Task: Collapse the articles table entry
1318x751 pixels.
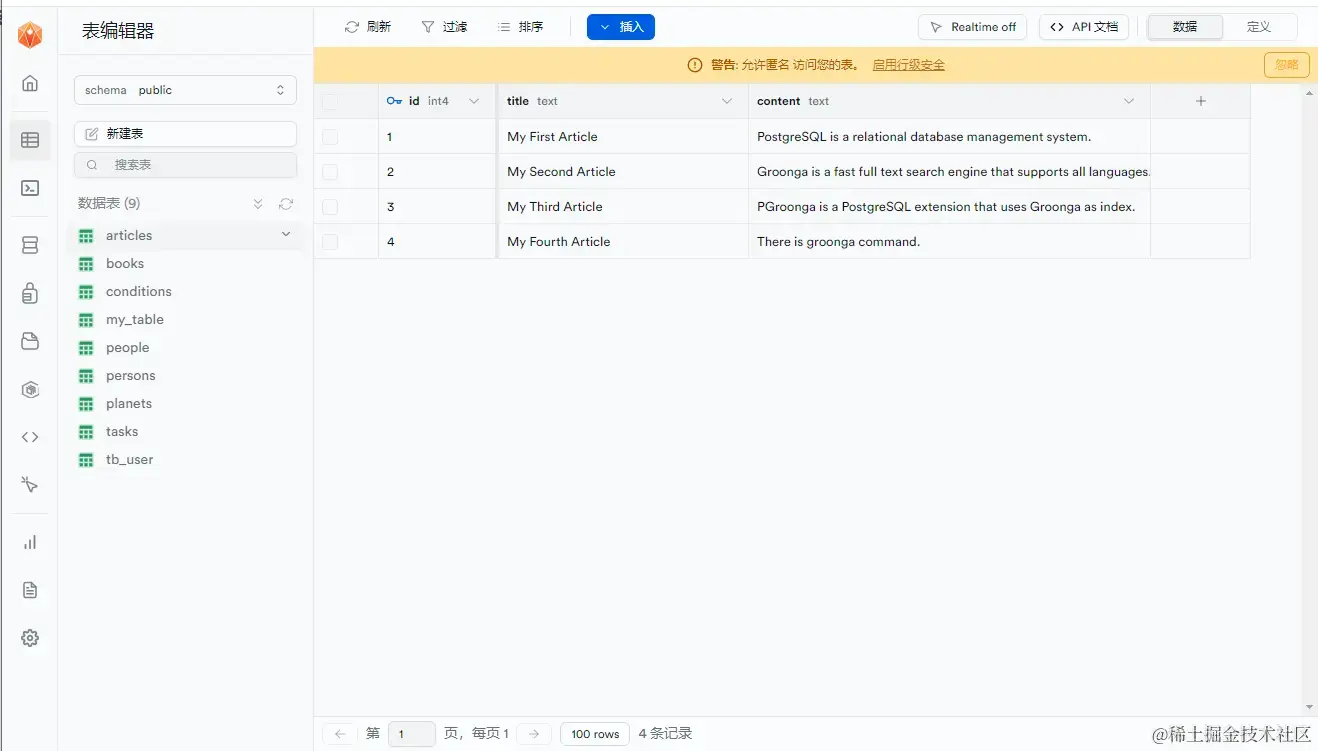Action: 286,234
